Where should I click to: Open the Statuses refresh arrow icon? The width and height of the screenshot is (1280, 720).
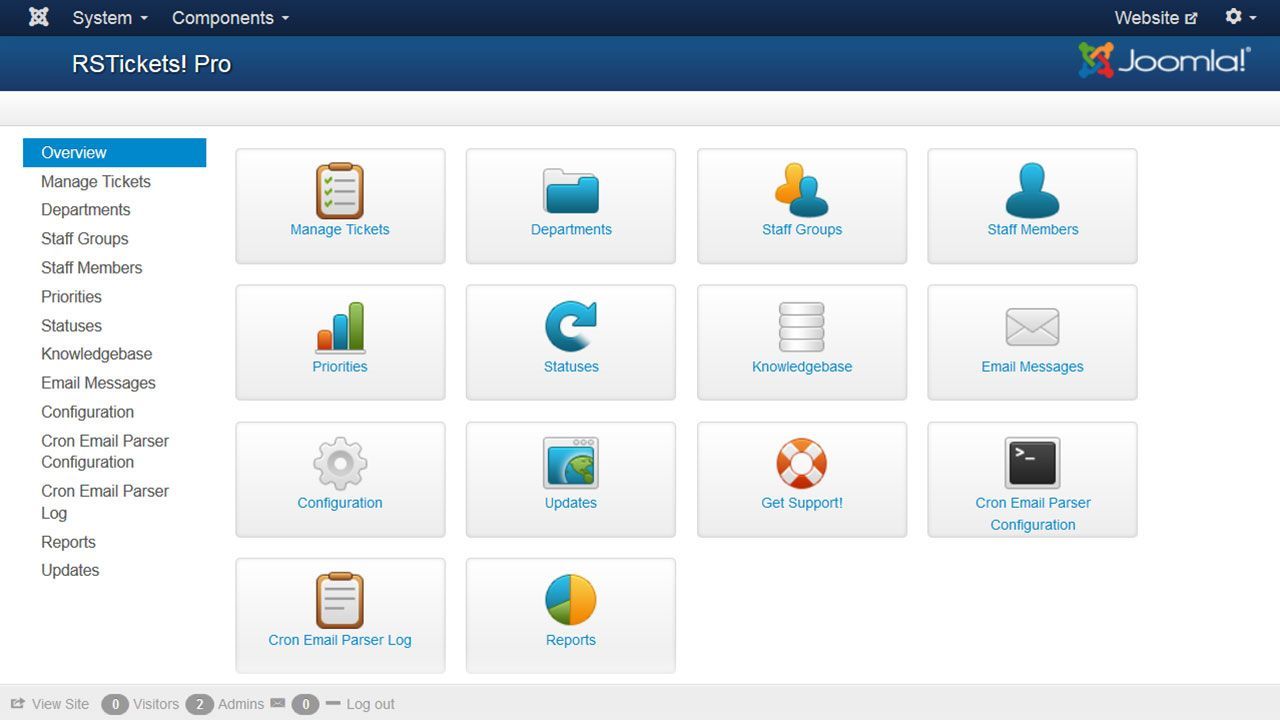[x=571, y=327]
